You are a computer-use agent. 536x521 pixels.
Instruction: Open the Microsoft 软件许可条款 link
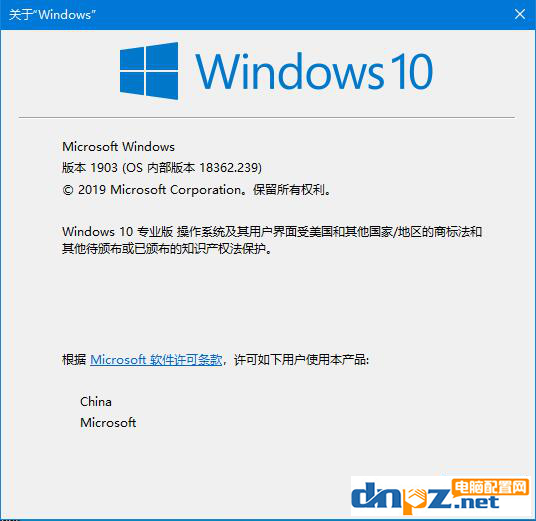(x=156, y=360)
